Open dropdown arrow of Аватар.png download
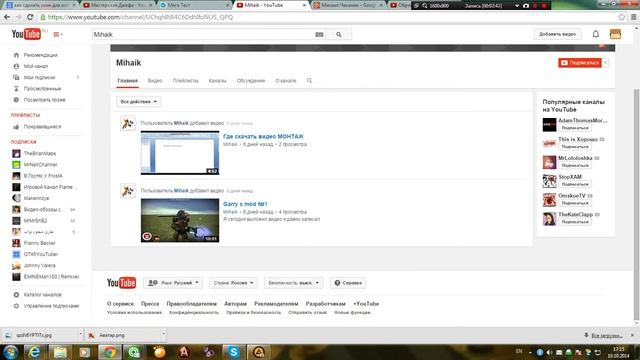 point(163,335)
